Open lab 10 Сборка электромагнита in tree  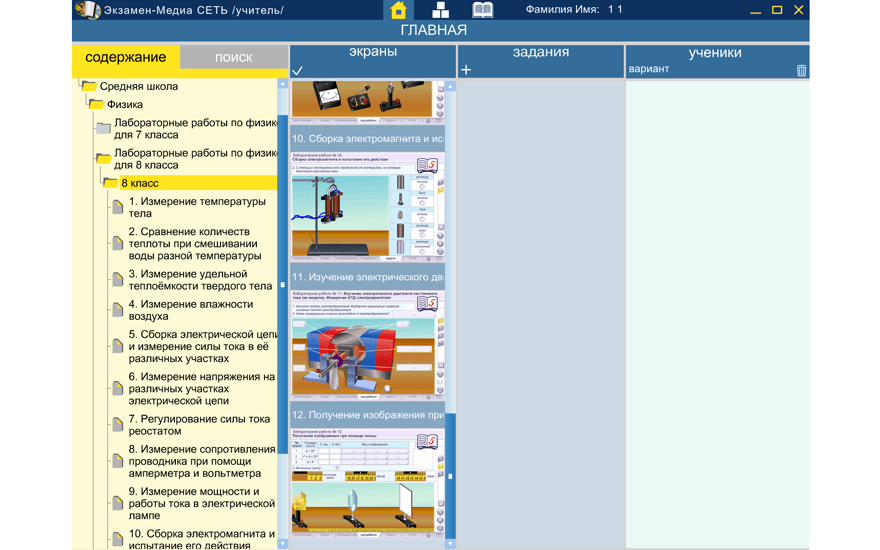[202, 539]
